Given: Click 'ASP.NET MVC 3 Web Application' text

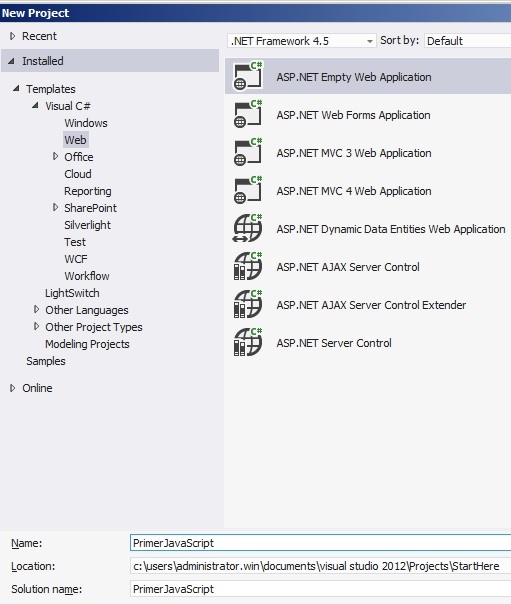Looking at the screenshot, I should click(x=354, y=153).
